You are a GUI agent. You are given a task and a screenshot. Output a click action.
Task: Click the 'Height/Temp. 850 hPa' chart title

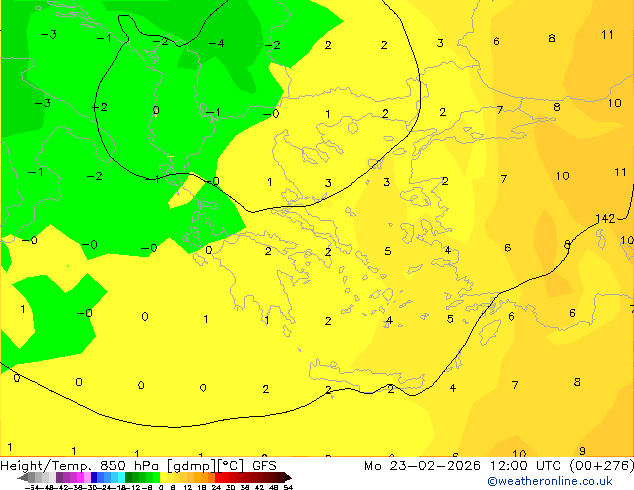[x=80, y=466]
